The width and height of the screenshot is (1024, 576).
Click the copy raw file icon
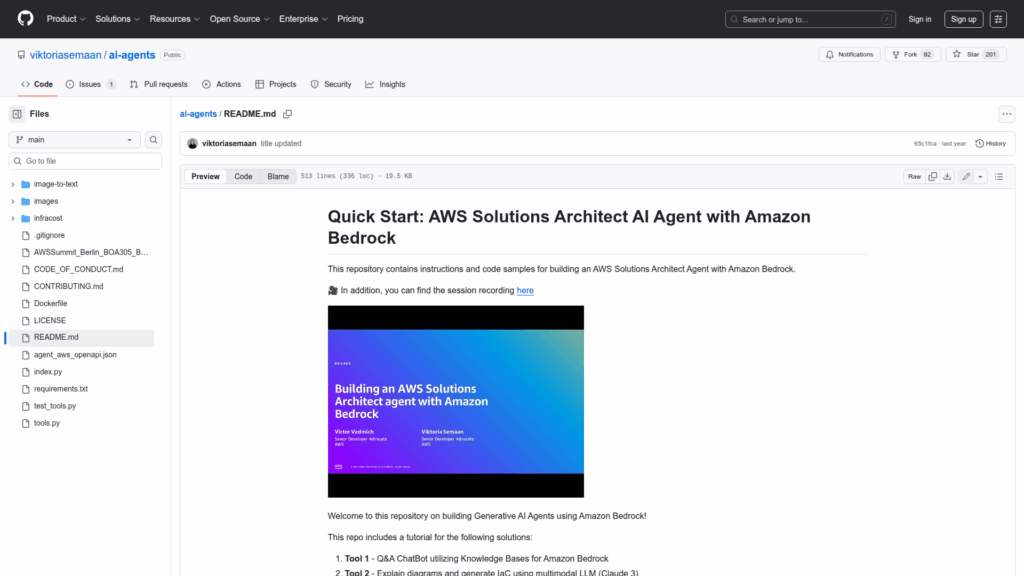pos(932,176)
